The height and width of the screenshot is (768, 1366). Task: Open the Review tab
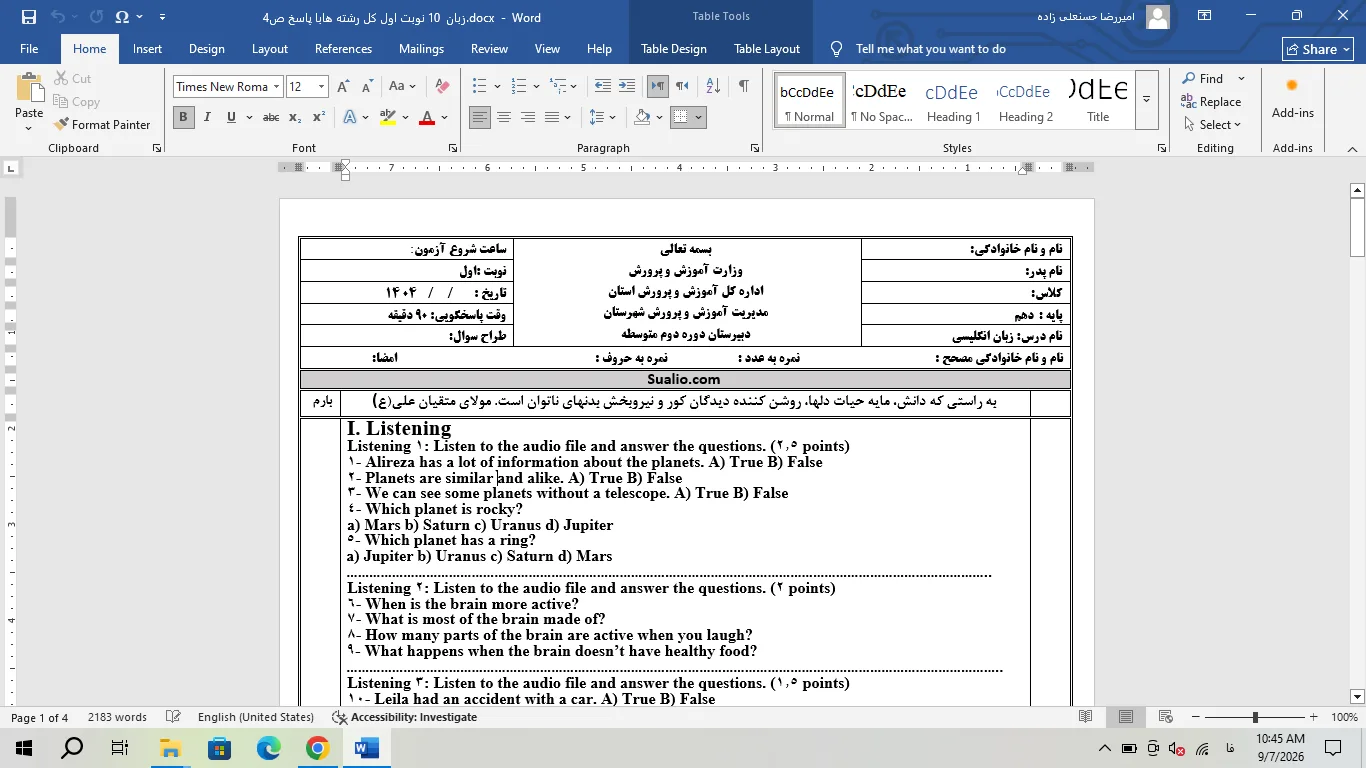(x=489, y=49)
